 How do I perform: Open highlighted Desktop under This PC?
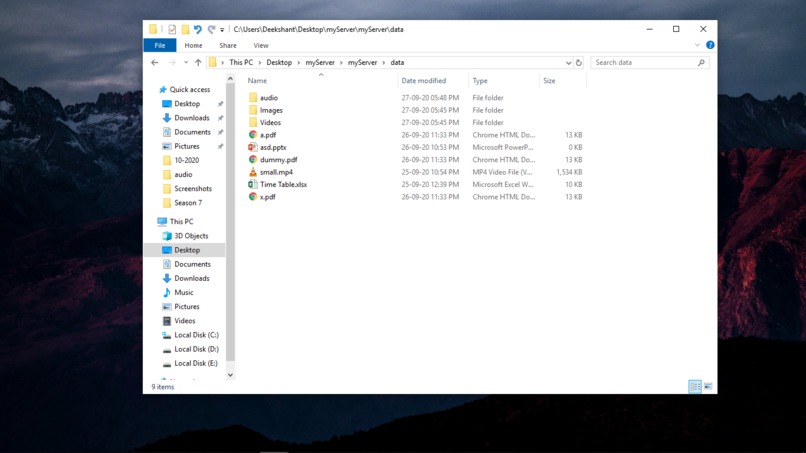point(187,250)
